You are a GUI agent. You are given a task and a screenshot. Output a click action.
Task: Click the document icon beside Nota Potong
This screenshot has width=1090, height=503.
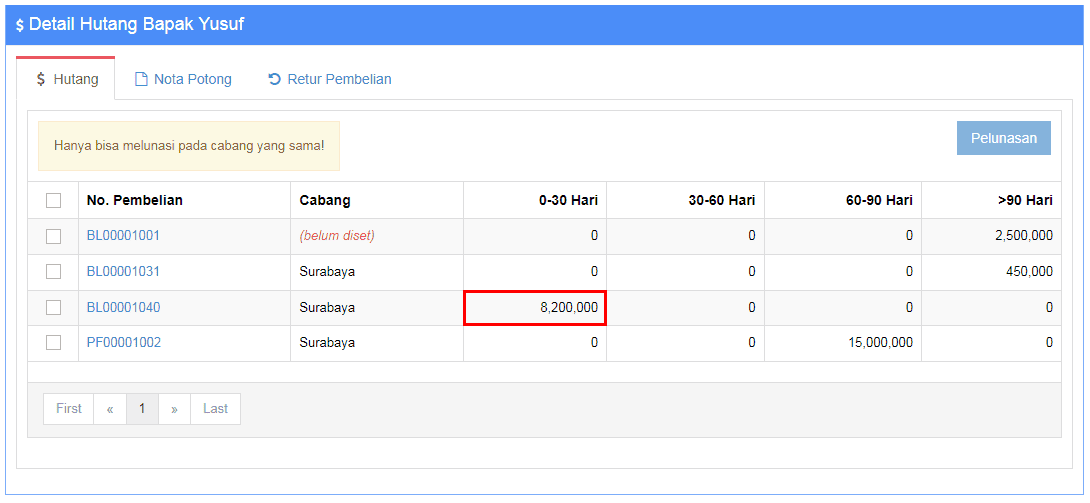click(x=141, y=79)
